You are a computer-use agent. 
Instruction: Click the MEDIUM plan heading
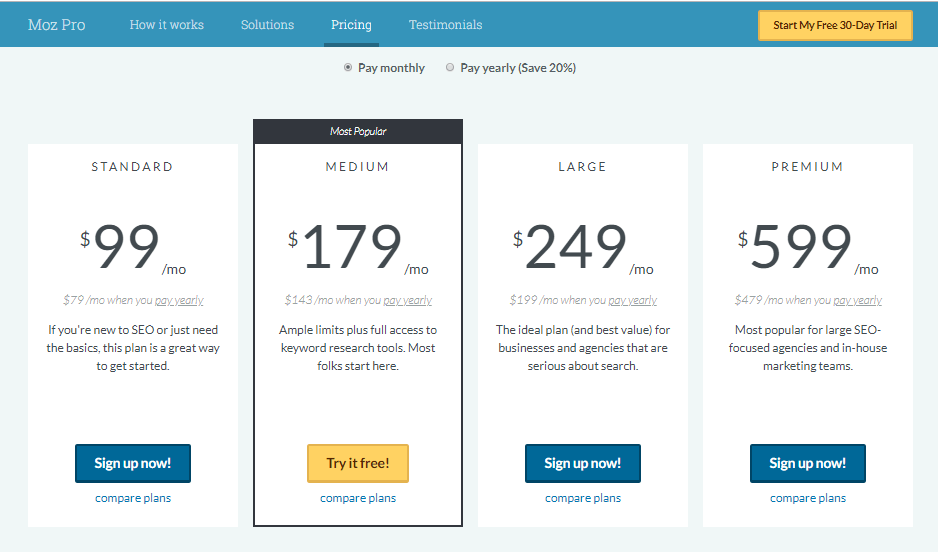point(357,167)
